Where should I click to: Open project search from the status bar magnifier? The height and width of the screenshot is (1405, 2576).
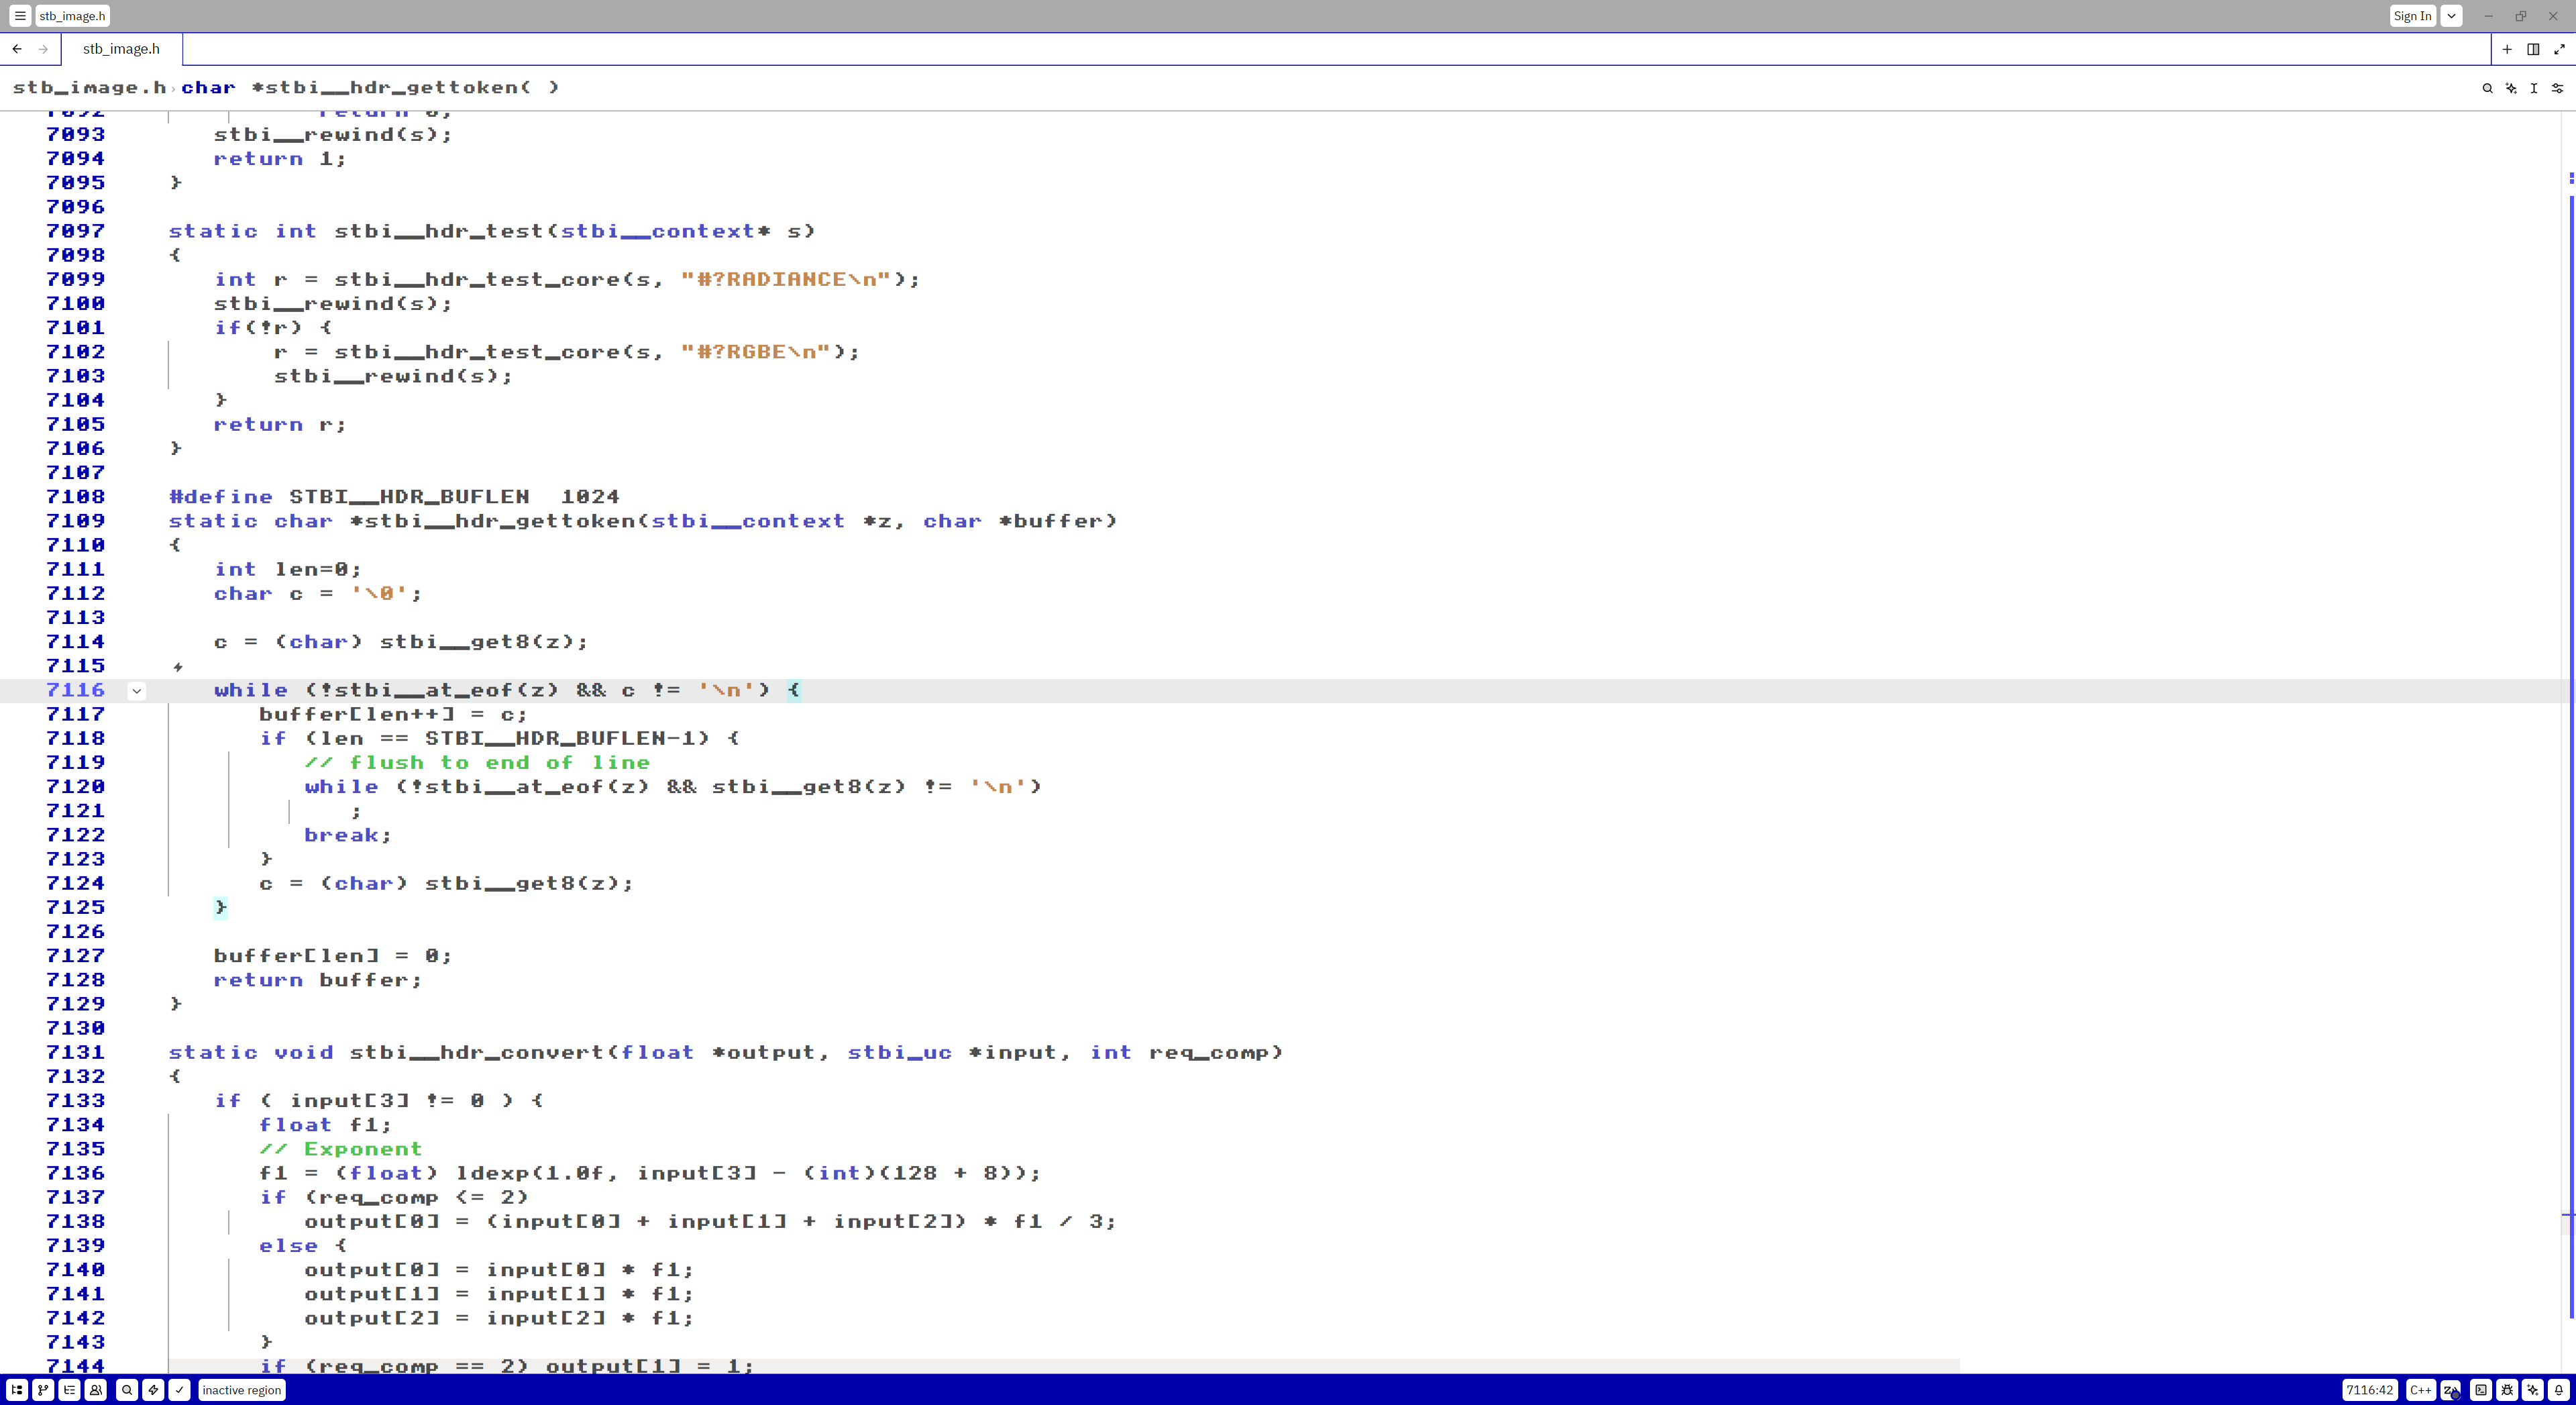[x=127, y=1389]
